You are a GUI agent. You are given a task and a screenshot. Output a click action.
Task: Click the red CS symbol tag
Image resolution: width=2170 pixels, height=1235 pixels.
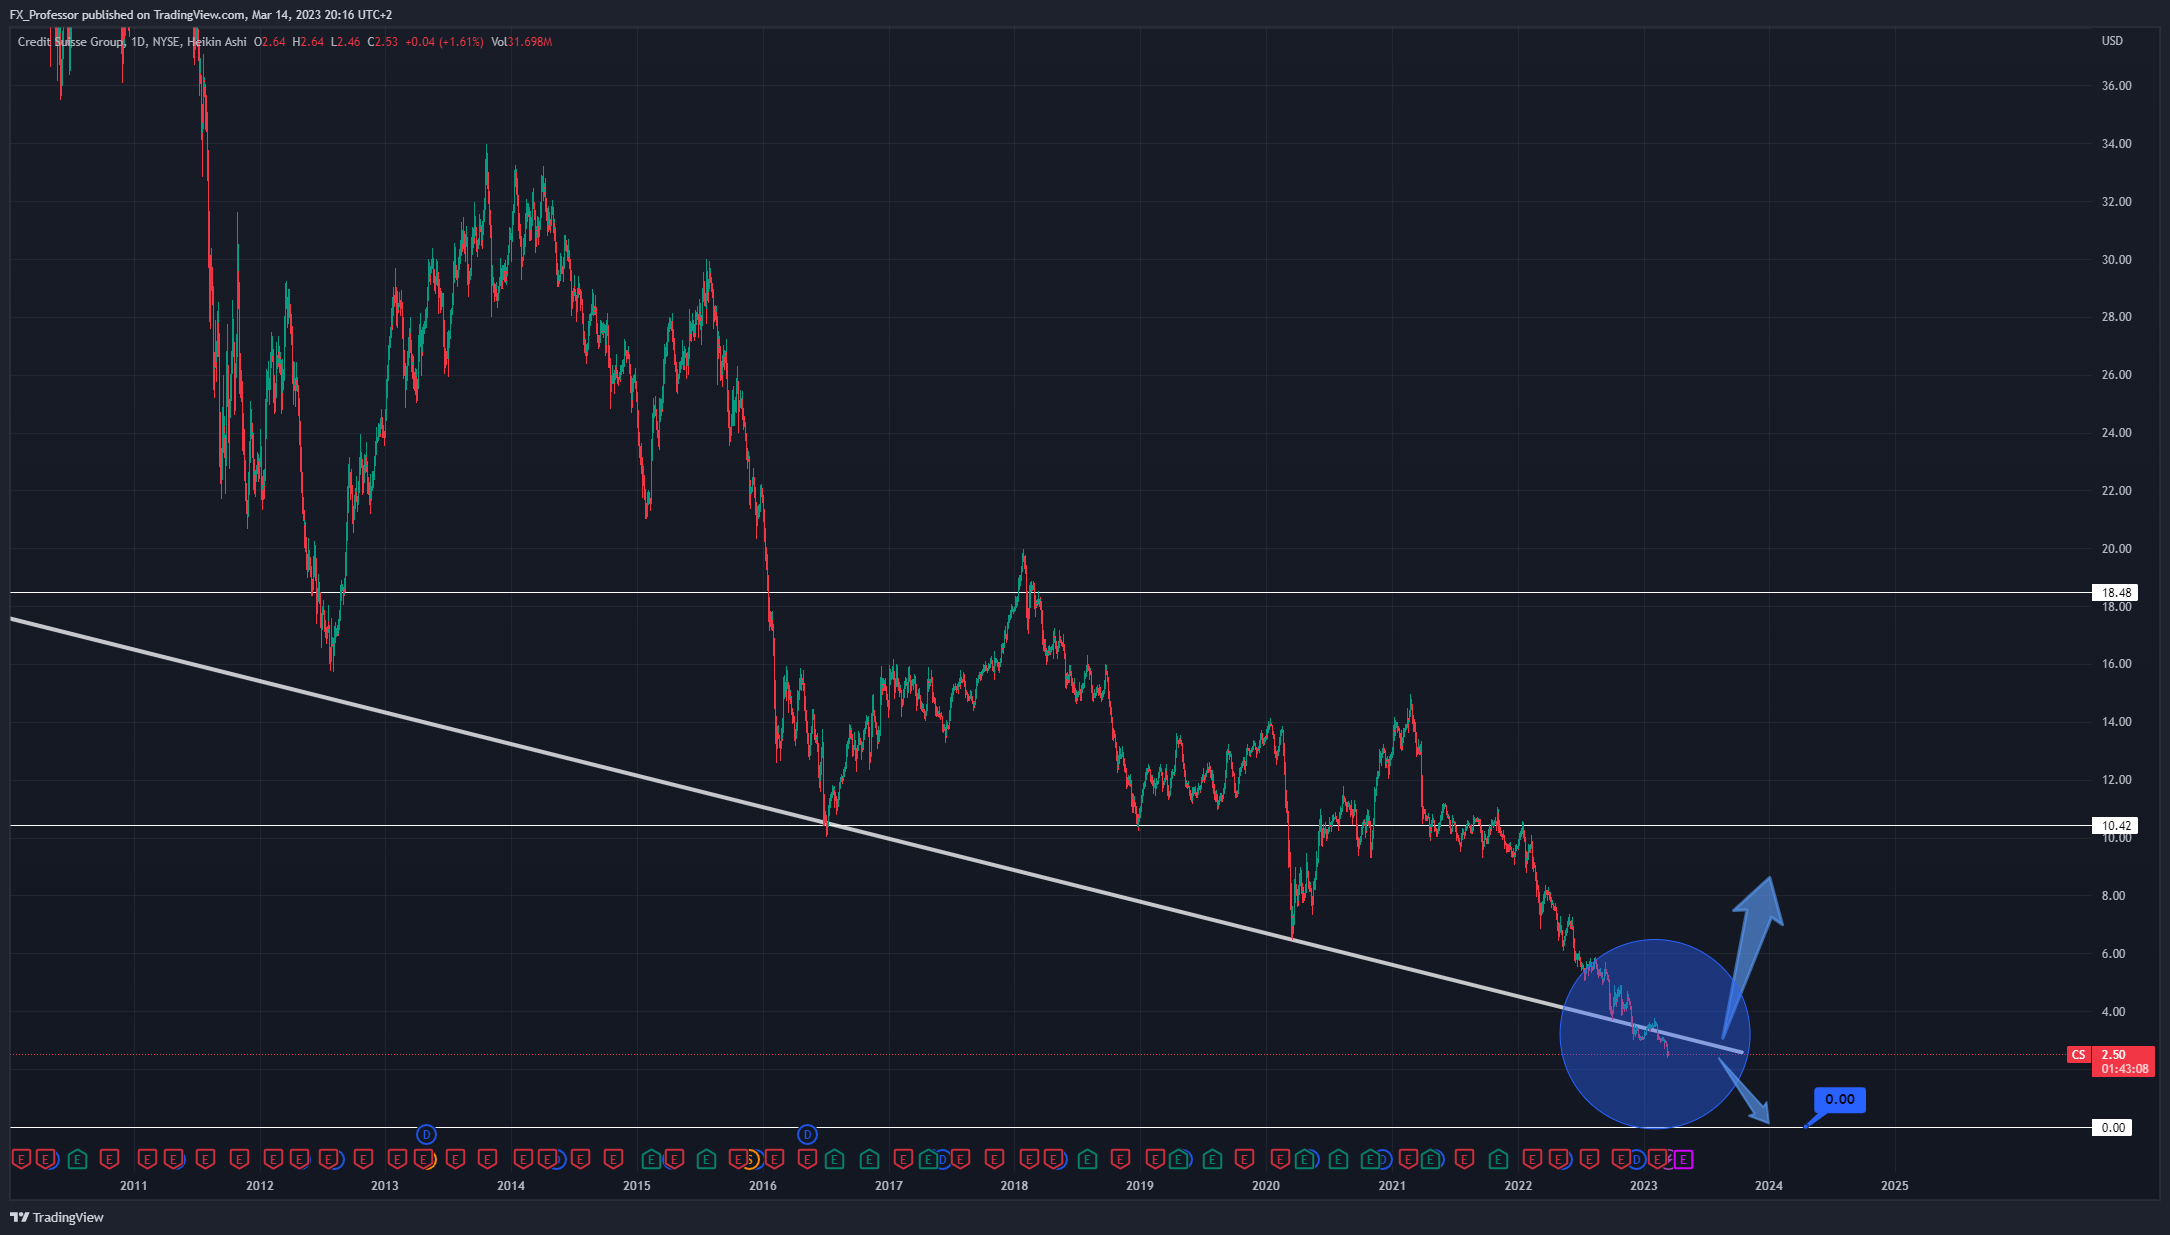[x=2078, y=1055]
